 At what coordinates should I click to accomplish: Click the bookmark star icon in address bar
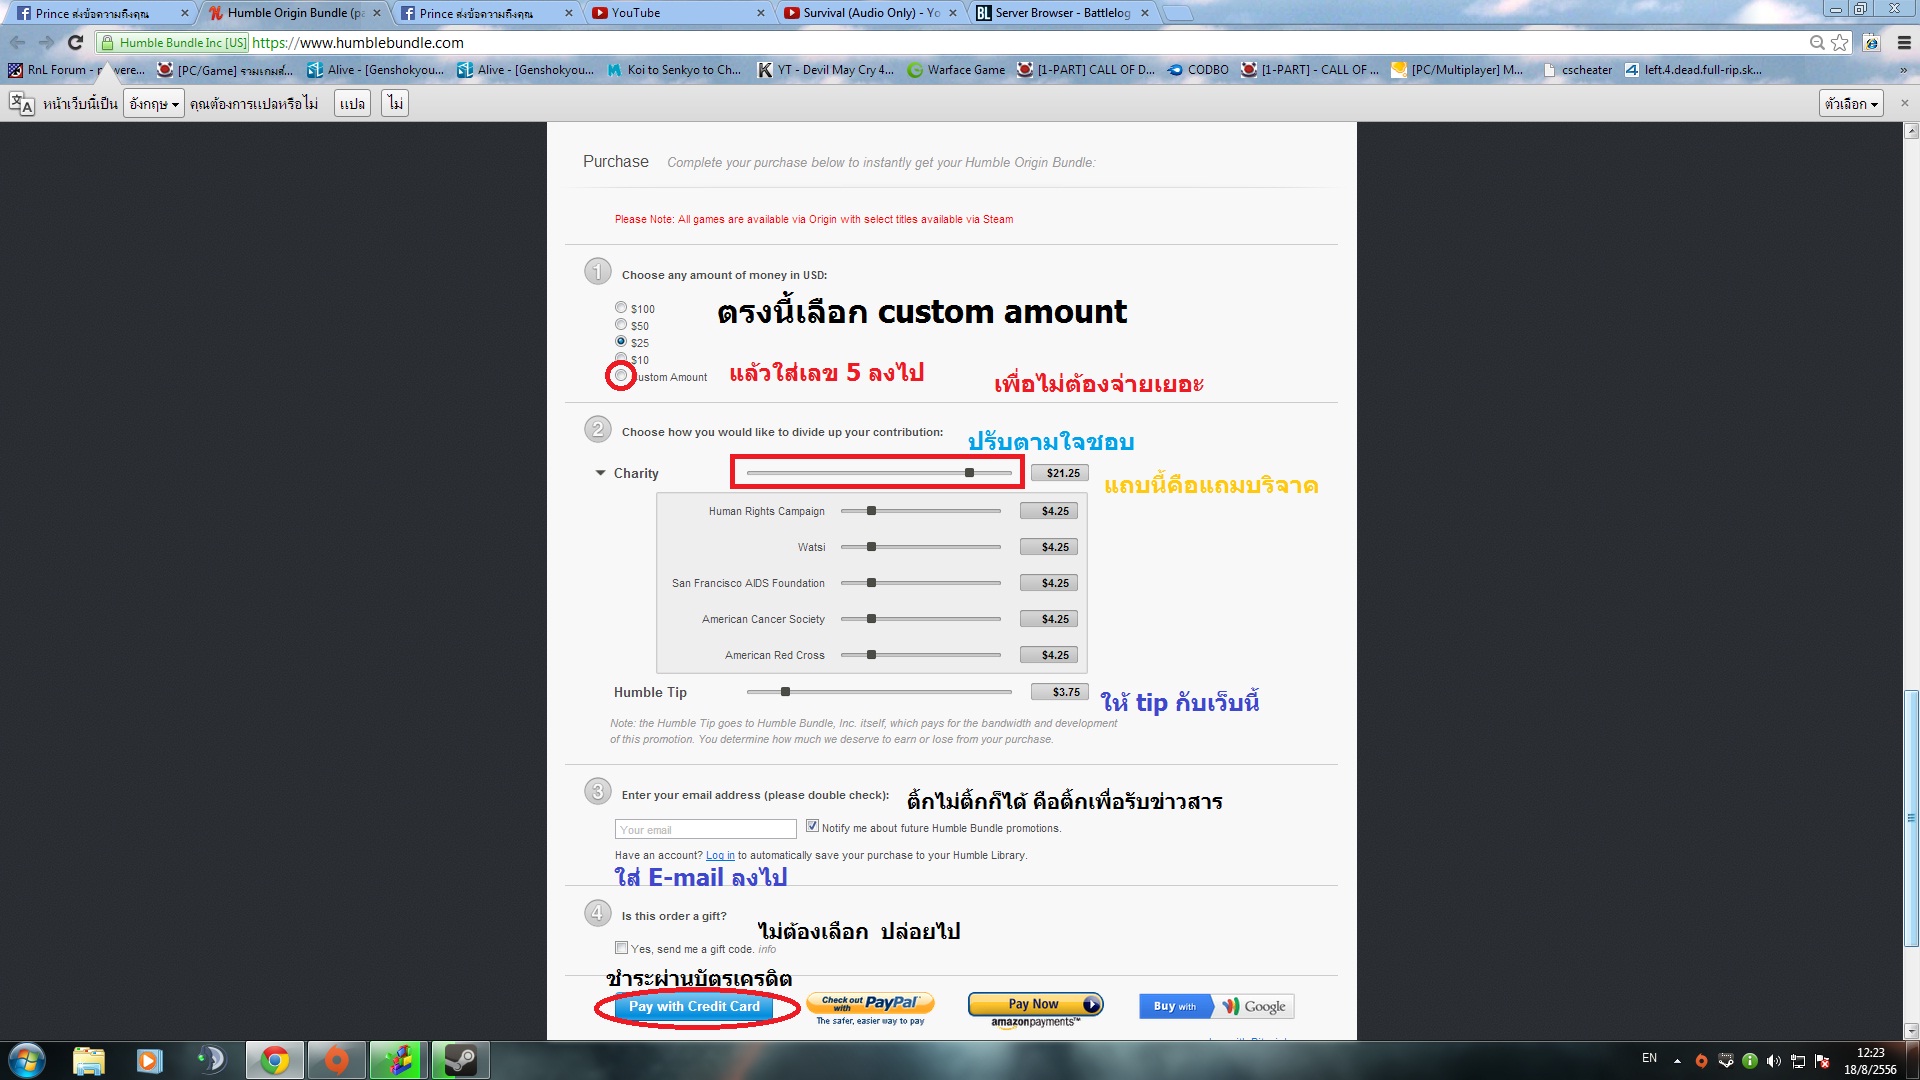pos(1839,43)
